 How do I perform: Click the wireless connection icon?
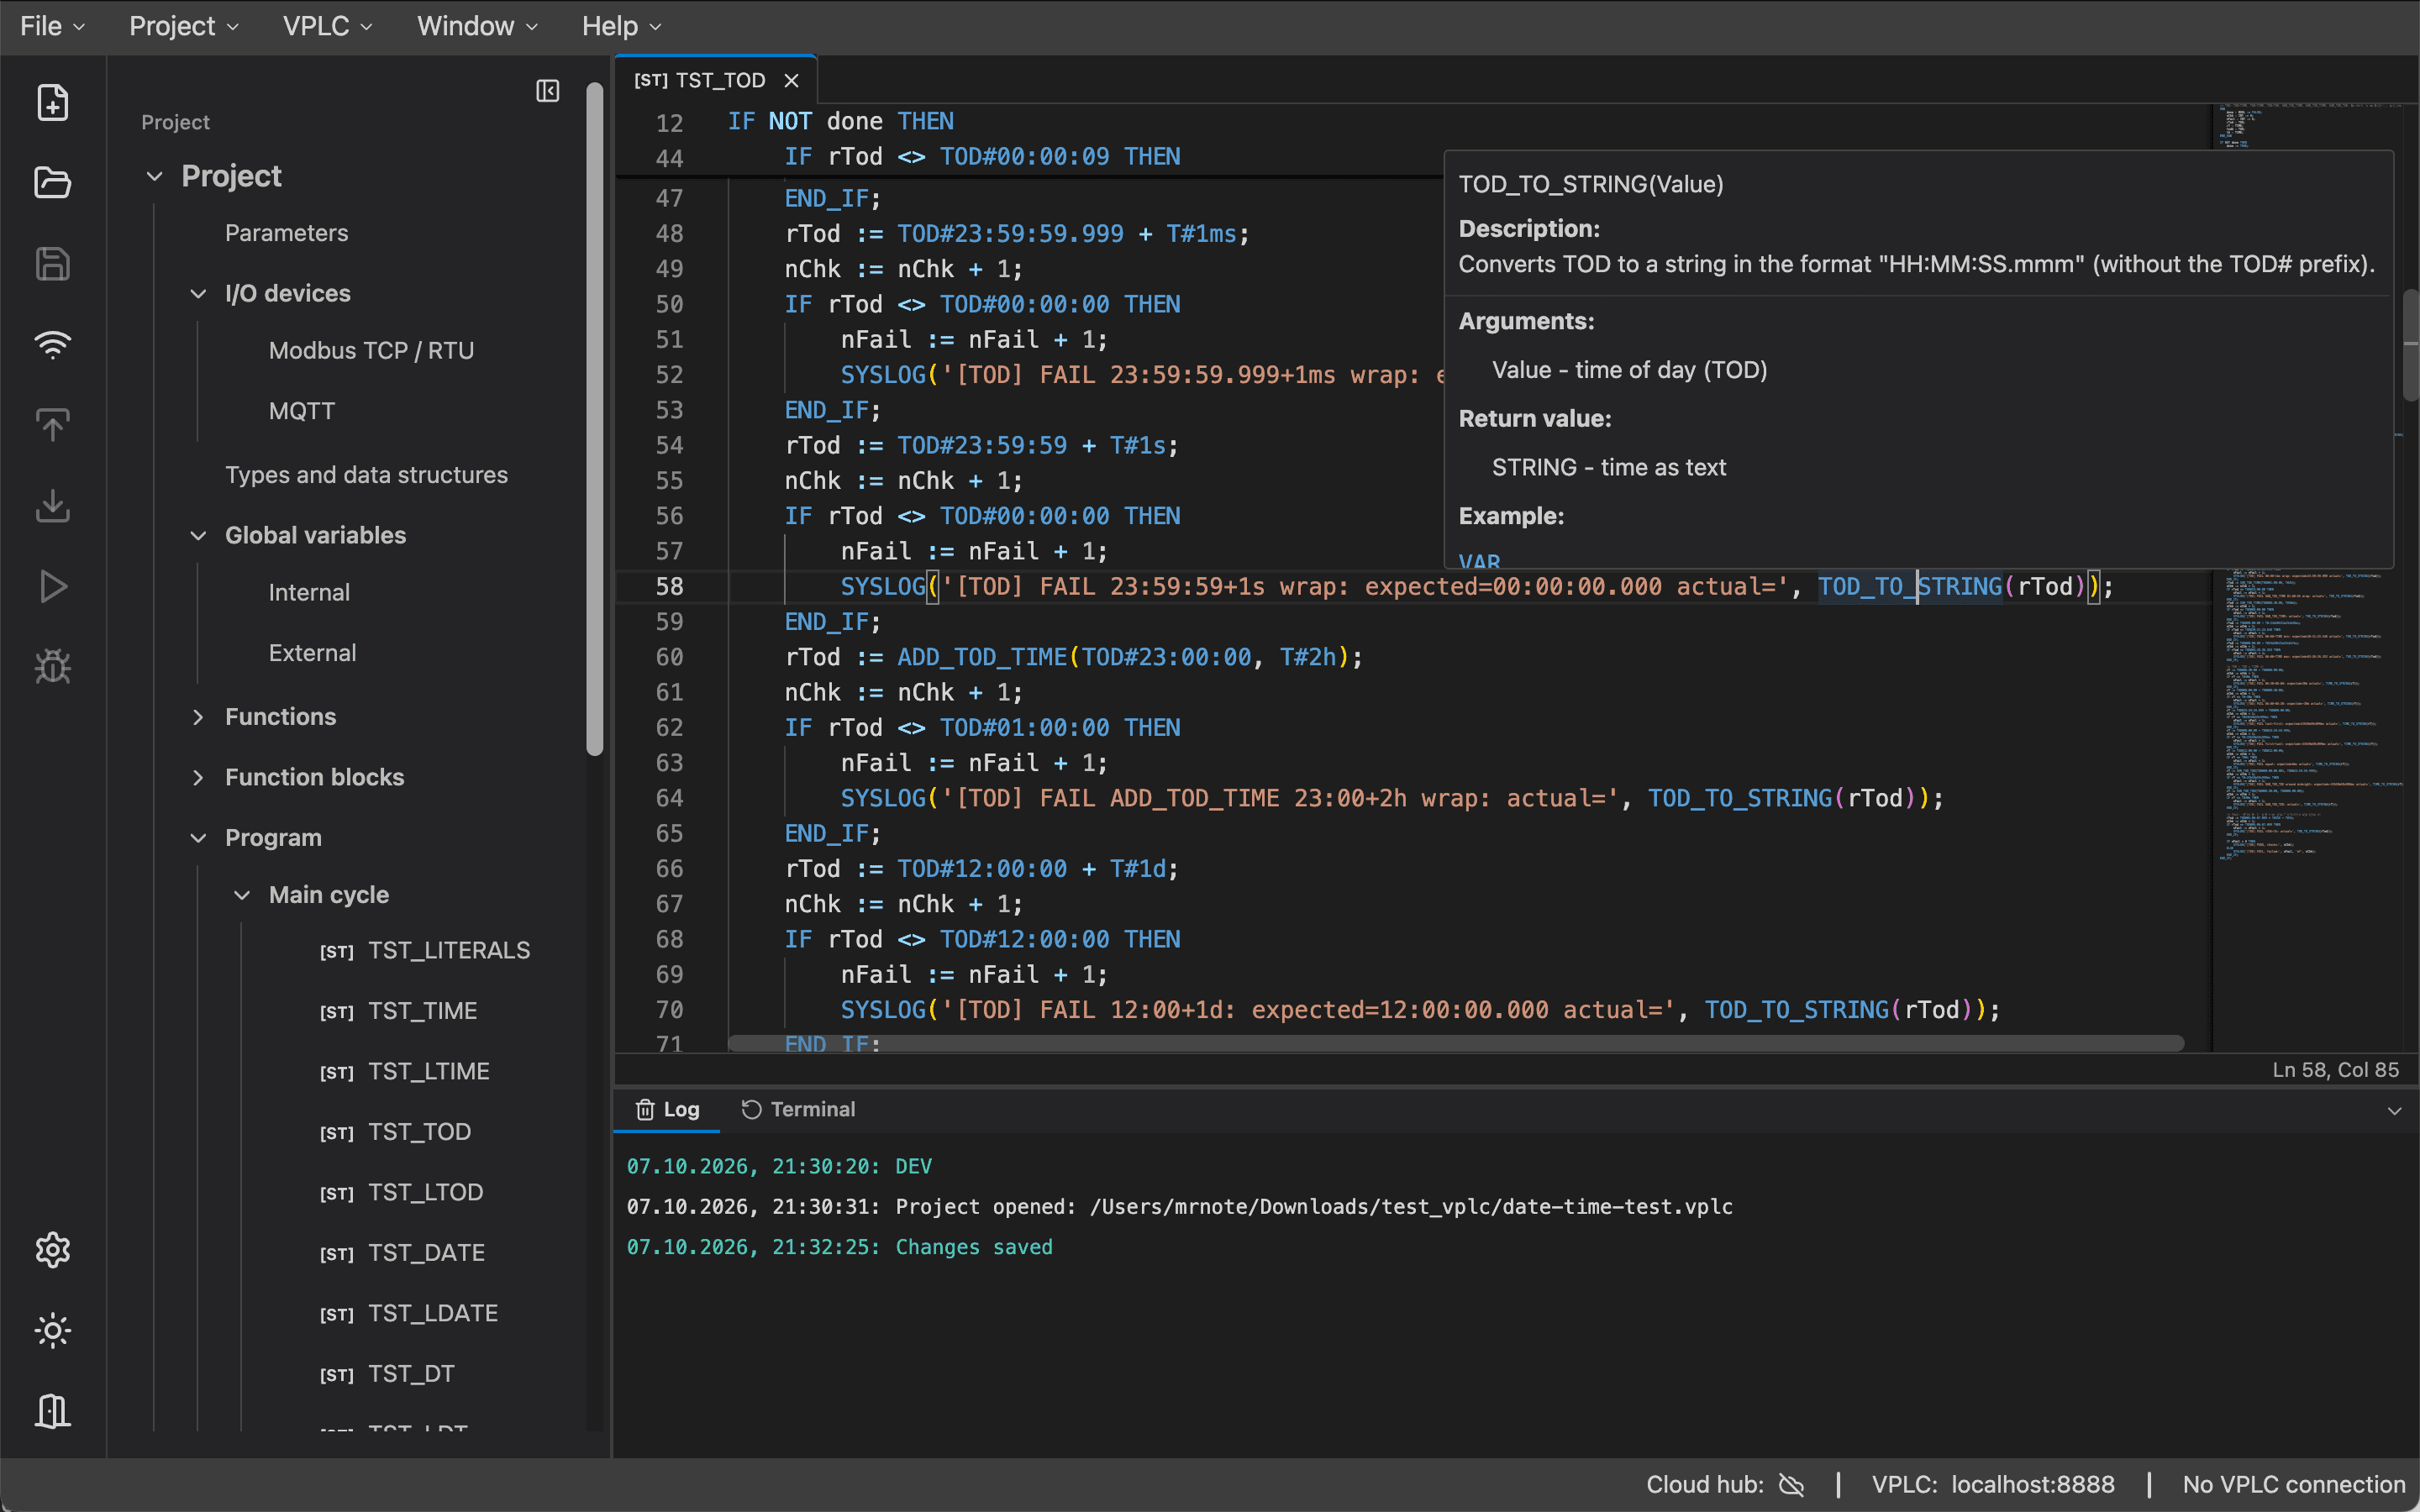[x=52, y=344]
